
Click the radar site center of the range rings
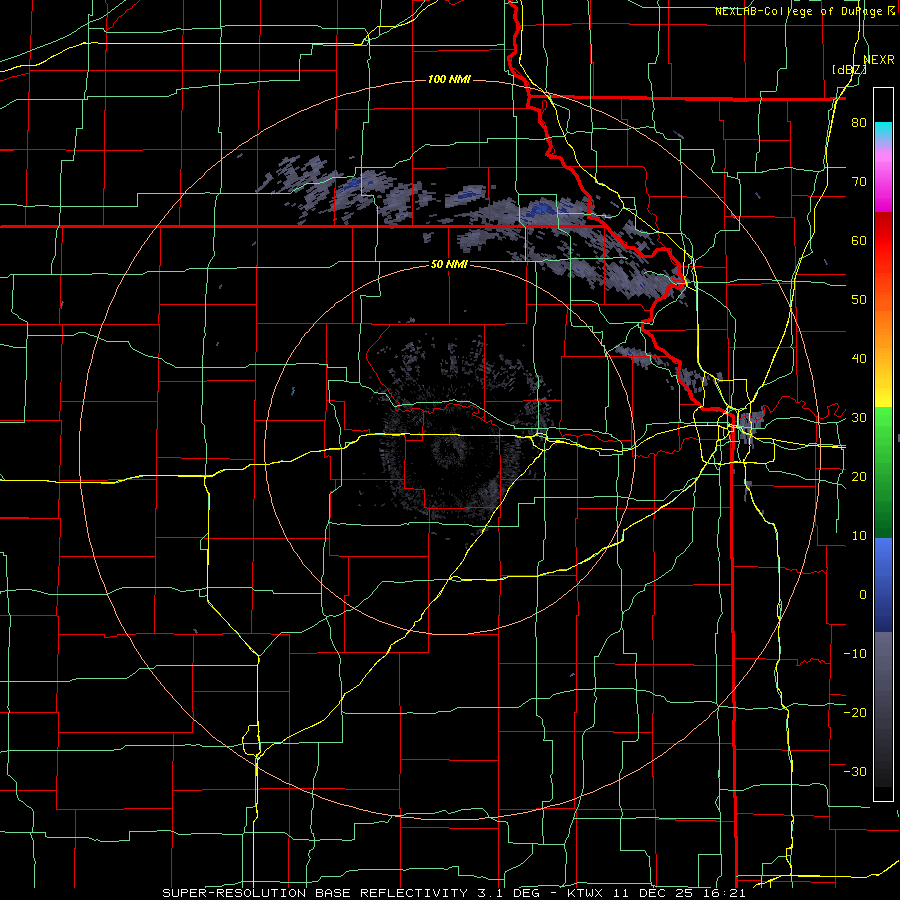[449, 449]
